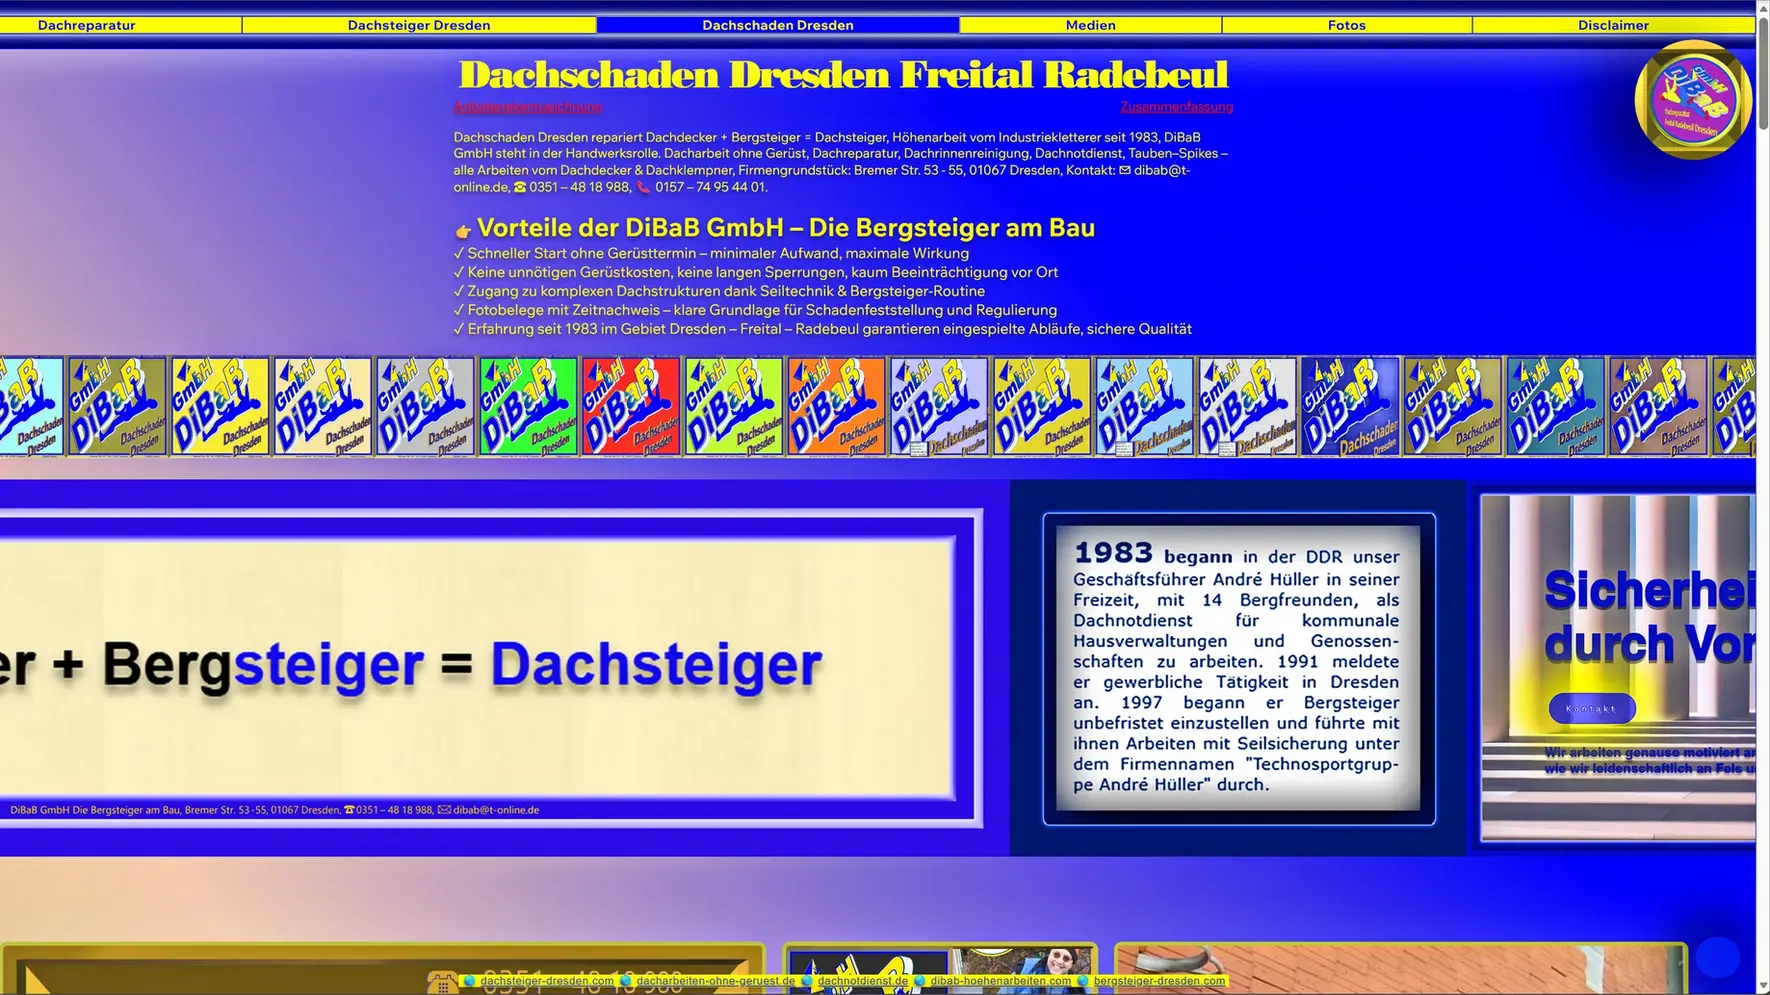
Task: Click the teal DiBaB GmbH logo tile
Action: (1555, 406)
